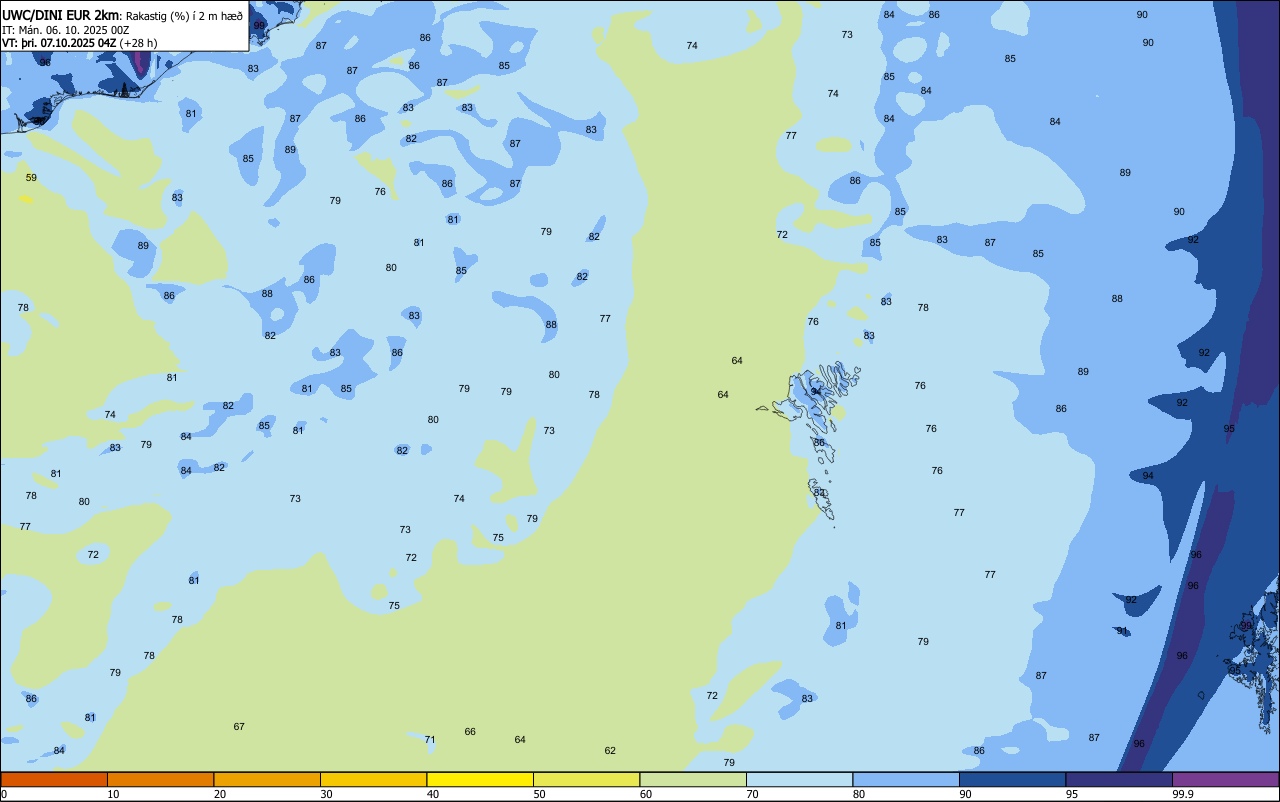Click the 40–50 bright yellow legend swatch
Viewport: 1280px width, 802px height.
coord(480,779)
